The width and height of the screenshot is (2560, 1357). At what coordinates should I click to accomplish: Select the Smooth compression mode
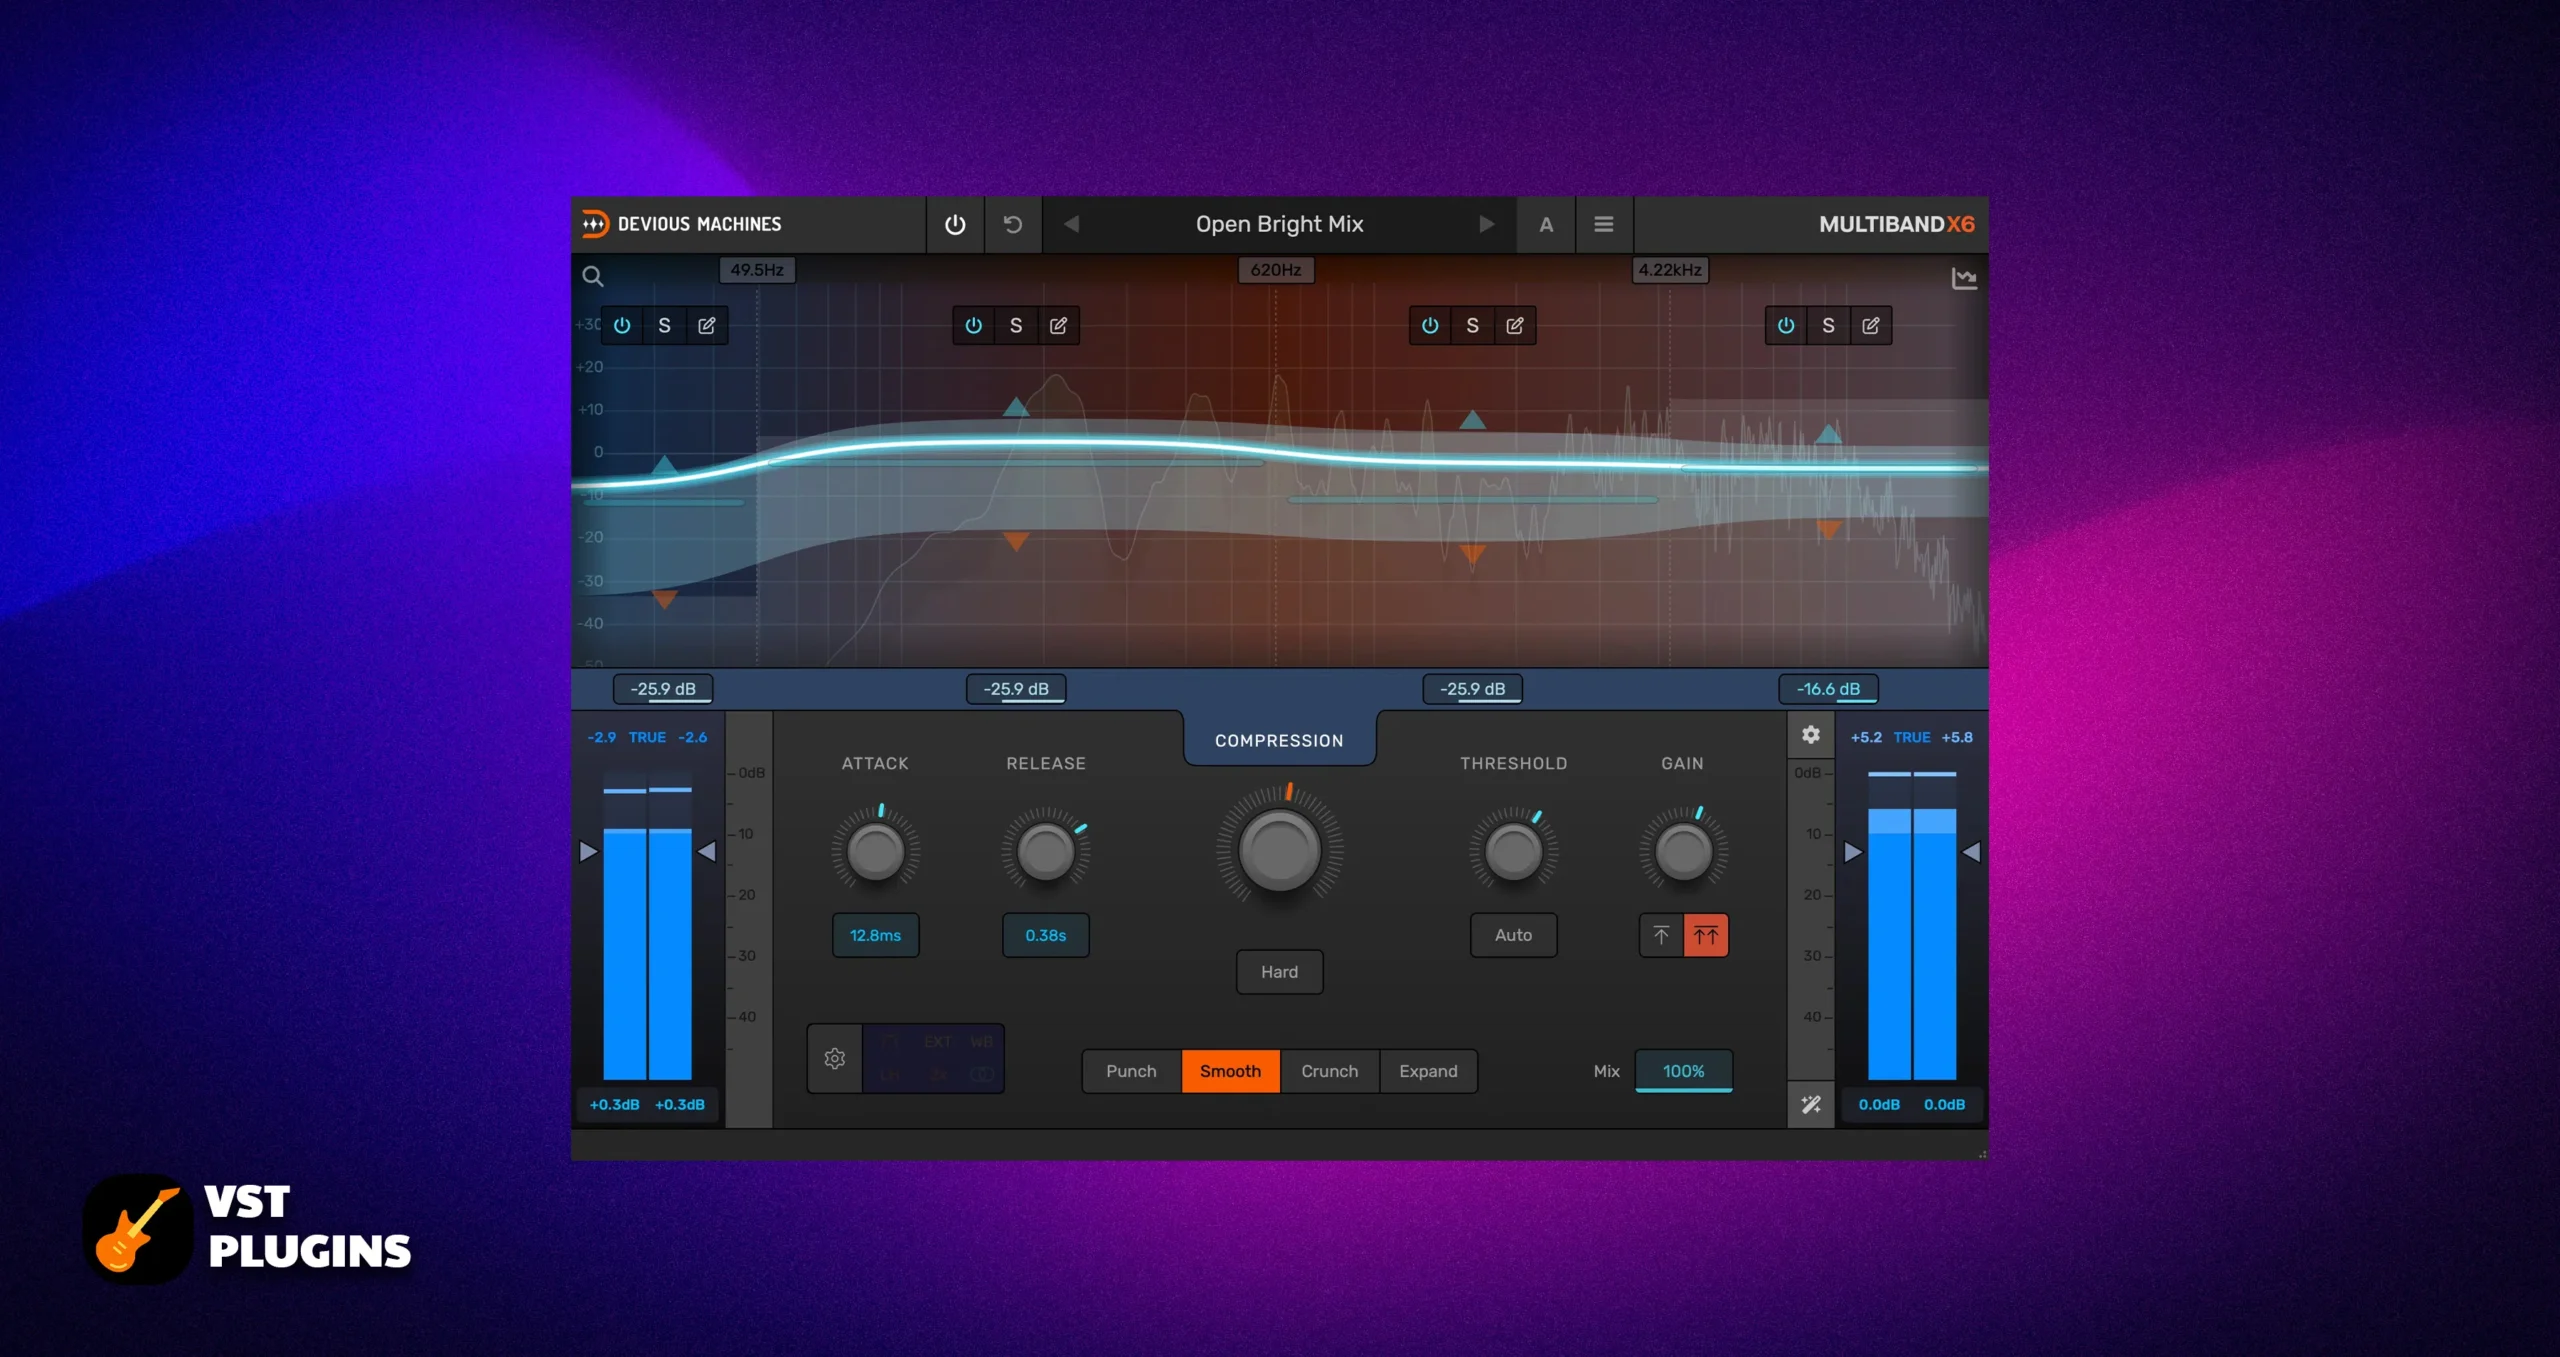1230,1072
